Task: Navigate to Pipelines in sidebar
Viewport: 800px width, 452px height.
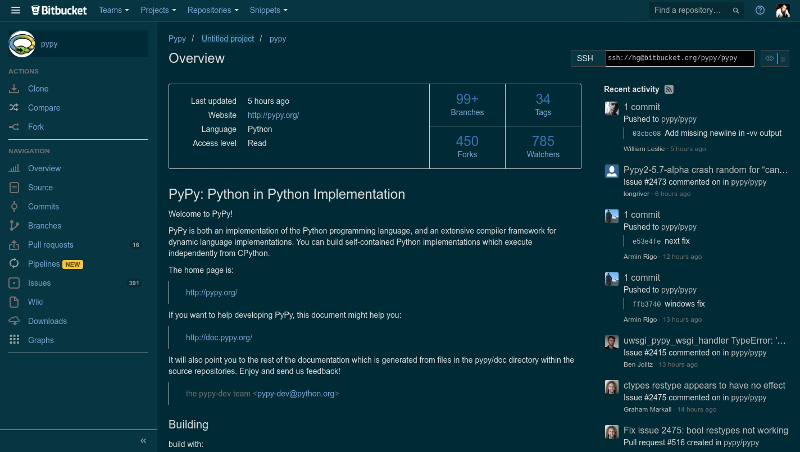Action: click(44, 264)
